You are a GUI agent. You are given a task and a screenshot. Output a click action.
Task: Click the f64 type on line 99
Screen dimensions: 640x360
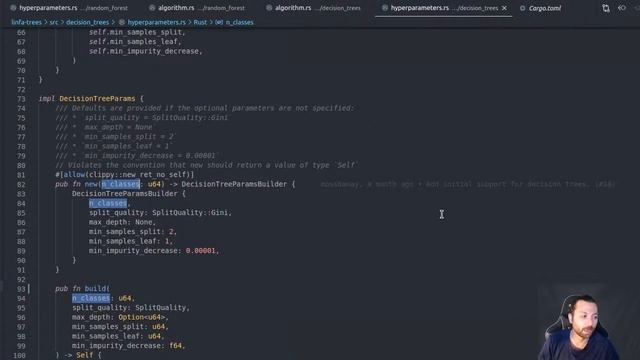coord(176,345)
